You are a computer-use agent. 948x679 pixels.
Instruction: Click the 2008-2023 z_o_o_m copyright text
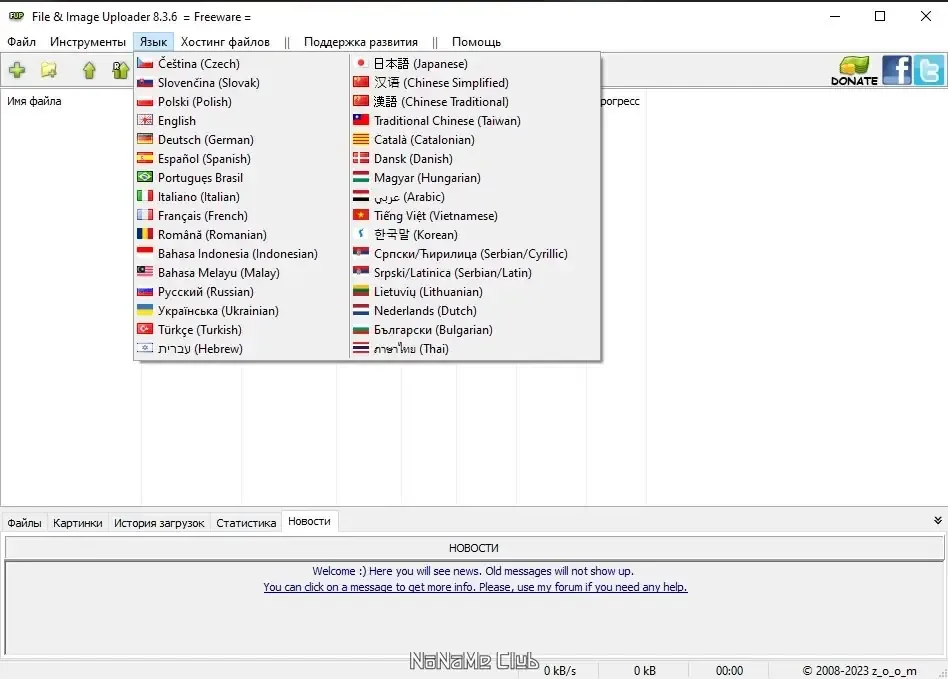tap(859, 671)
